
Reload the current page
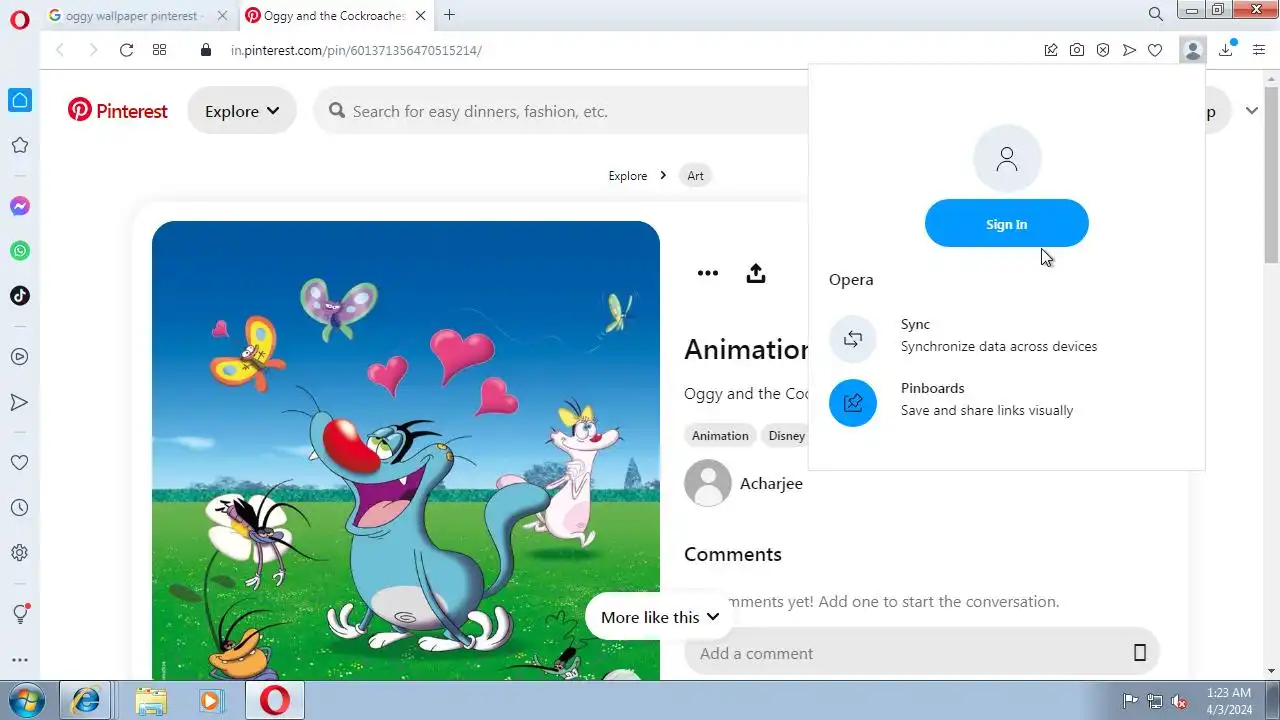(x=126, y=50)
